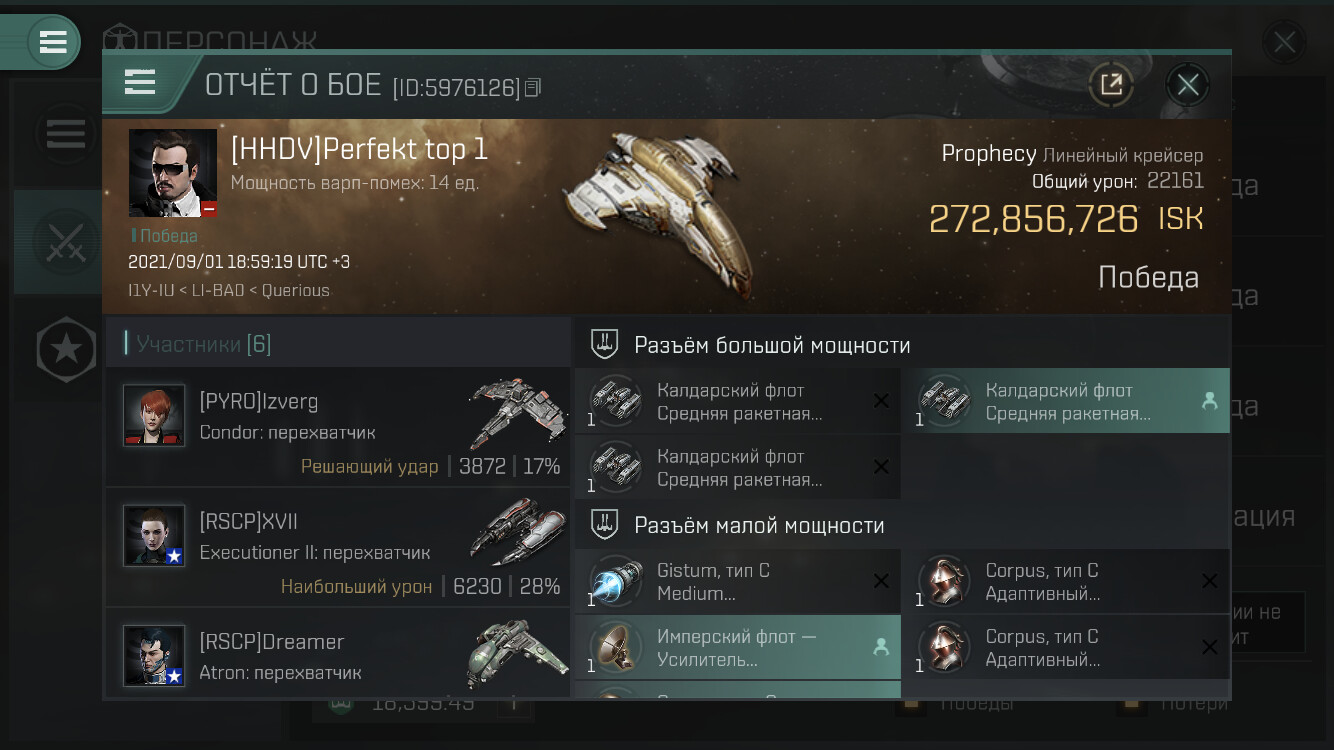
Task: Copy the battle report ID 5976126
Action: tap(533, 88)
